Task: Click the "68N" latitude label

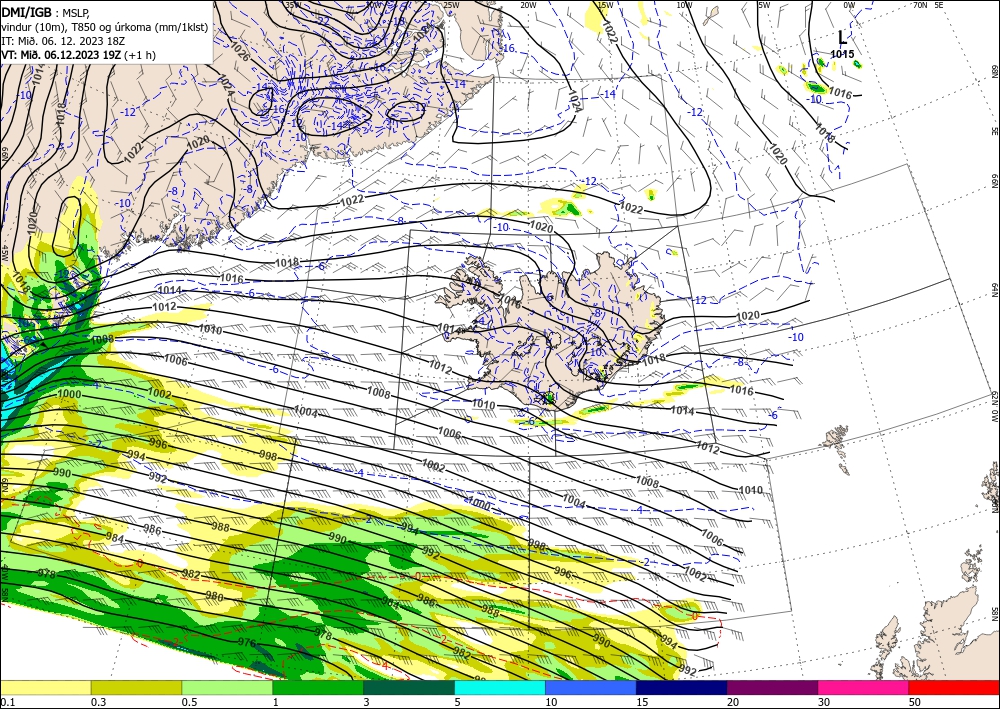Action: (x=994, y=70)
